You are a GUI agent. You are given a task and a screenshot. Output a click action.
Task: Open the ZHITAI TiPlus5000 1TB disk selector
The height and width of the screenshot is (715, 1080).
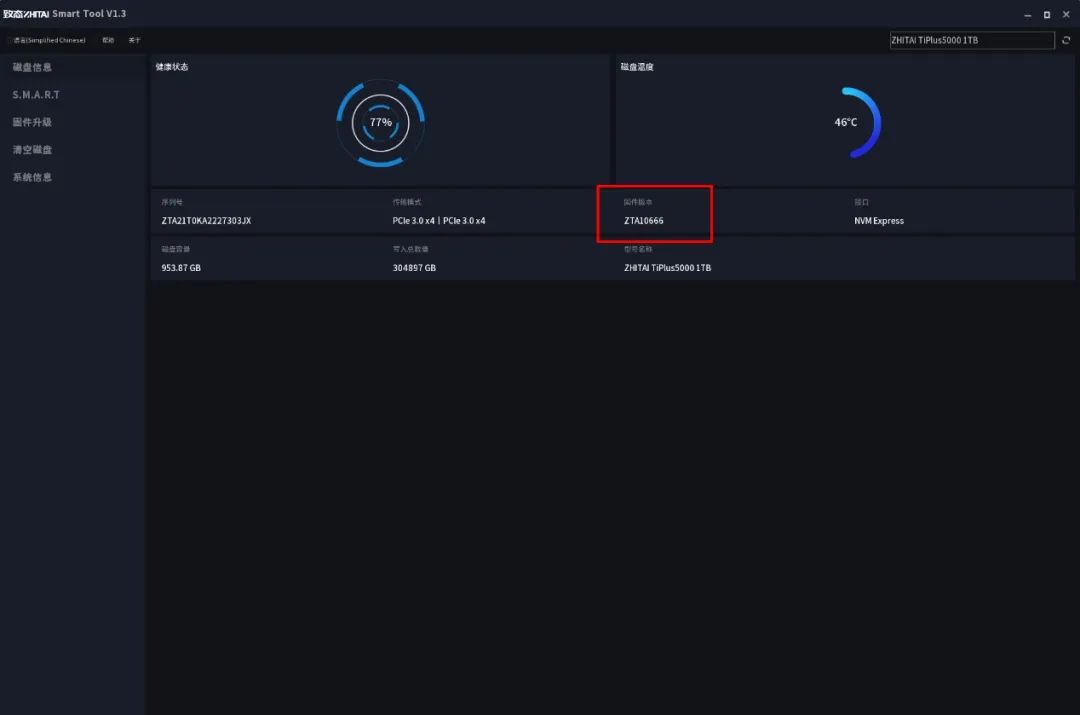point(972,41)
